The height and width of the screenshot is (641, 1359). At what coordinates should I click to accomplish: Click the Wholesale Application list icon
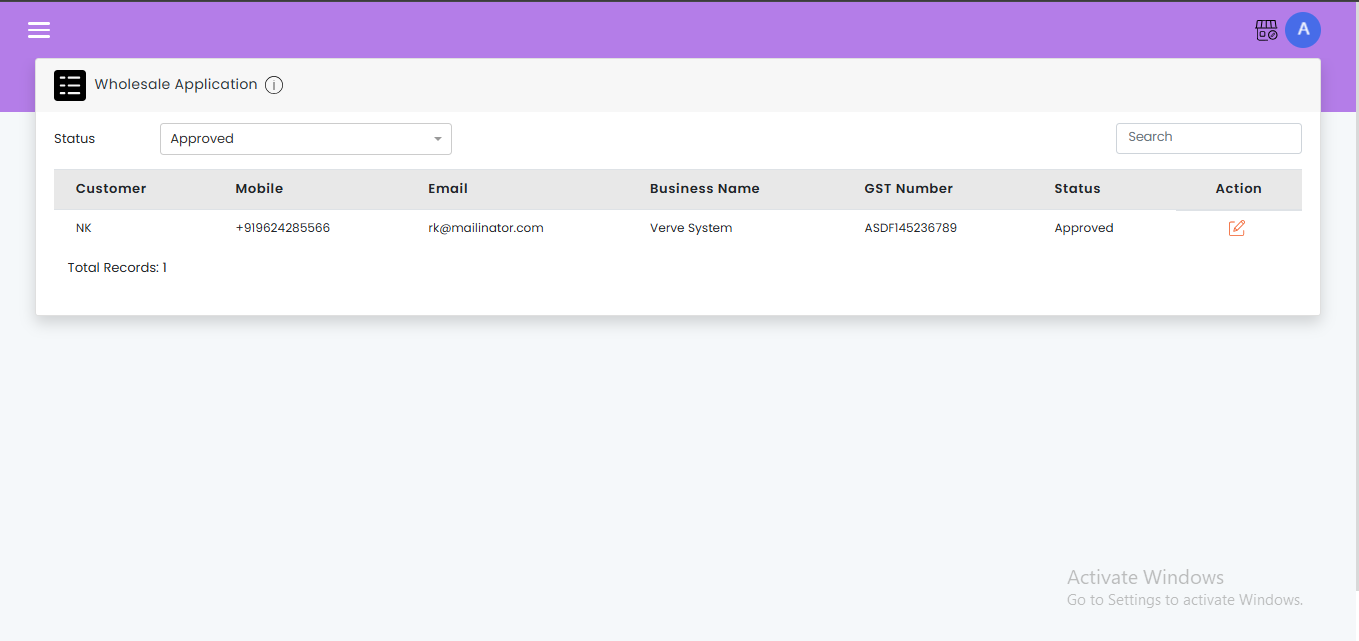point(70,85)
